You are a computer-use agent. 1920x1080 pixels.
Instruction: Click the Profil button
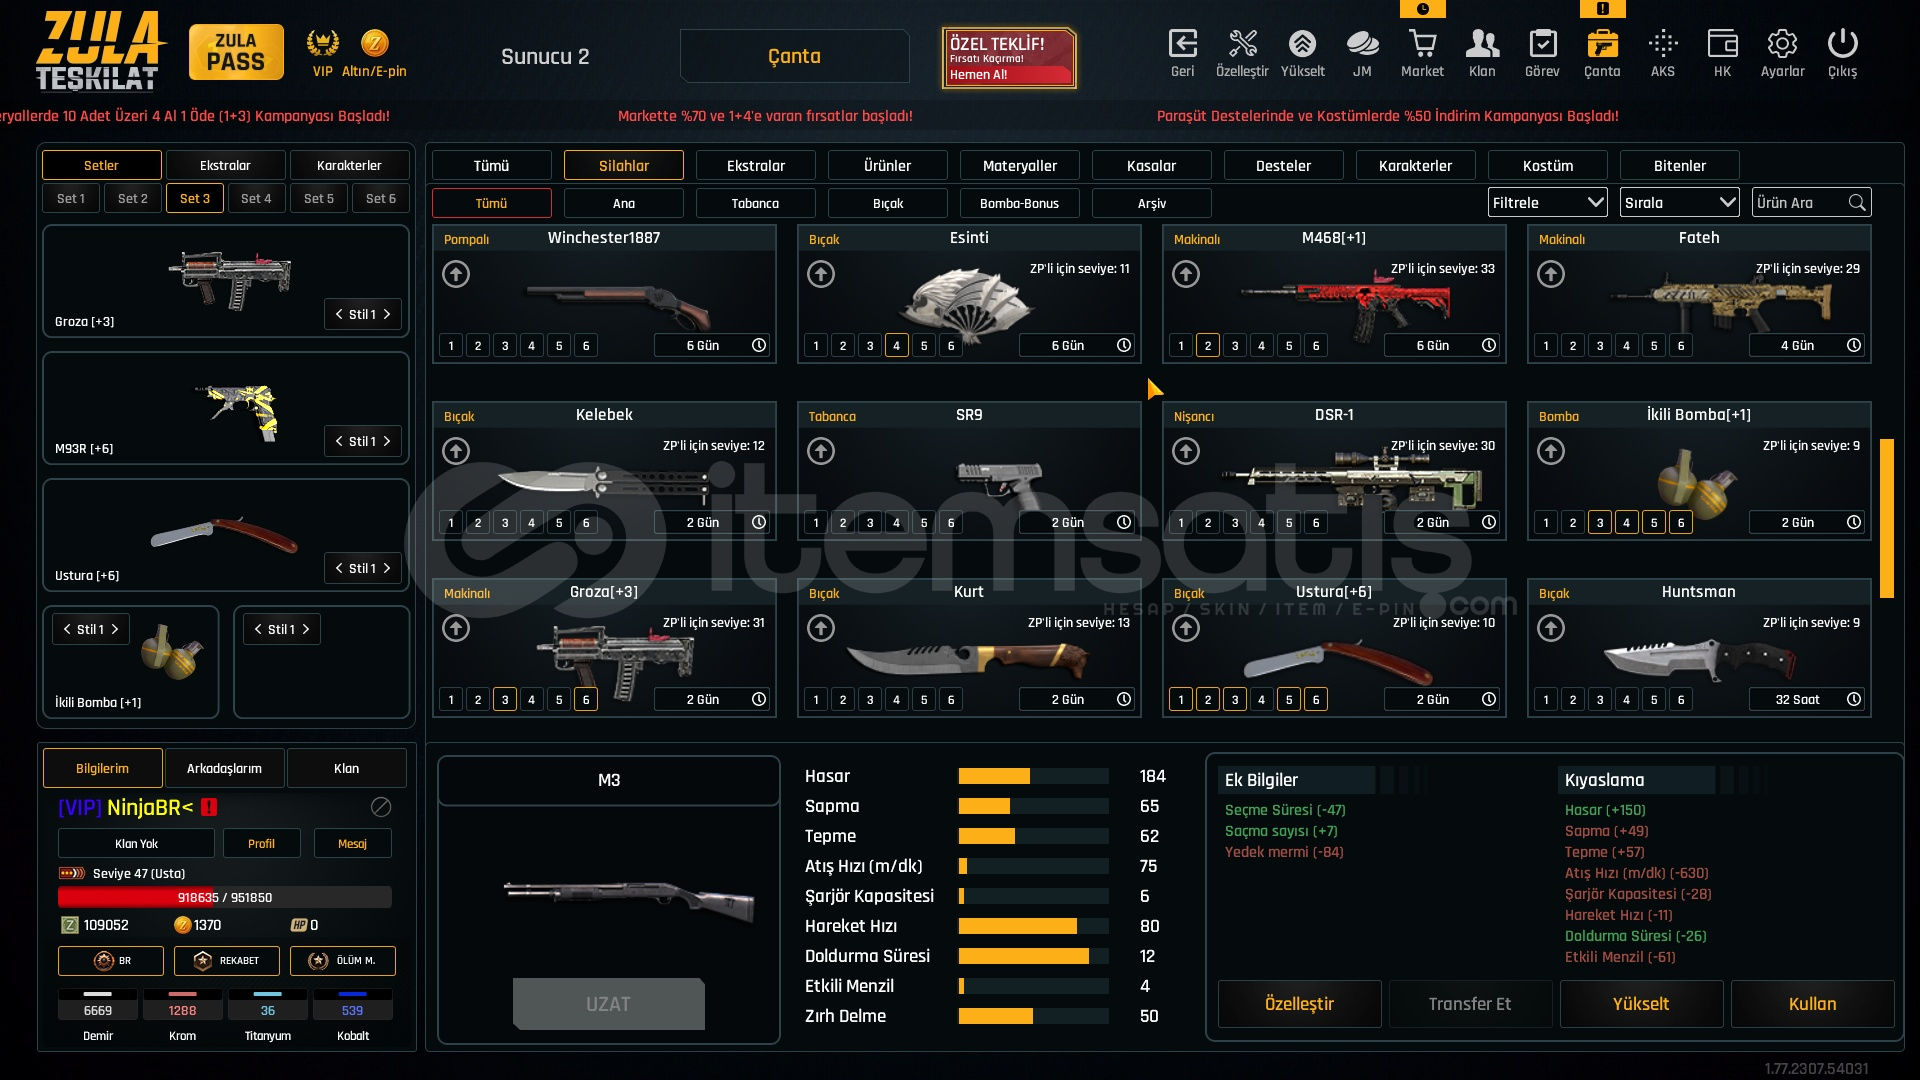pos(261,843)
